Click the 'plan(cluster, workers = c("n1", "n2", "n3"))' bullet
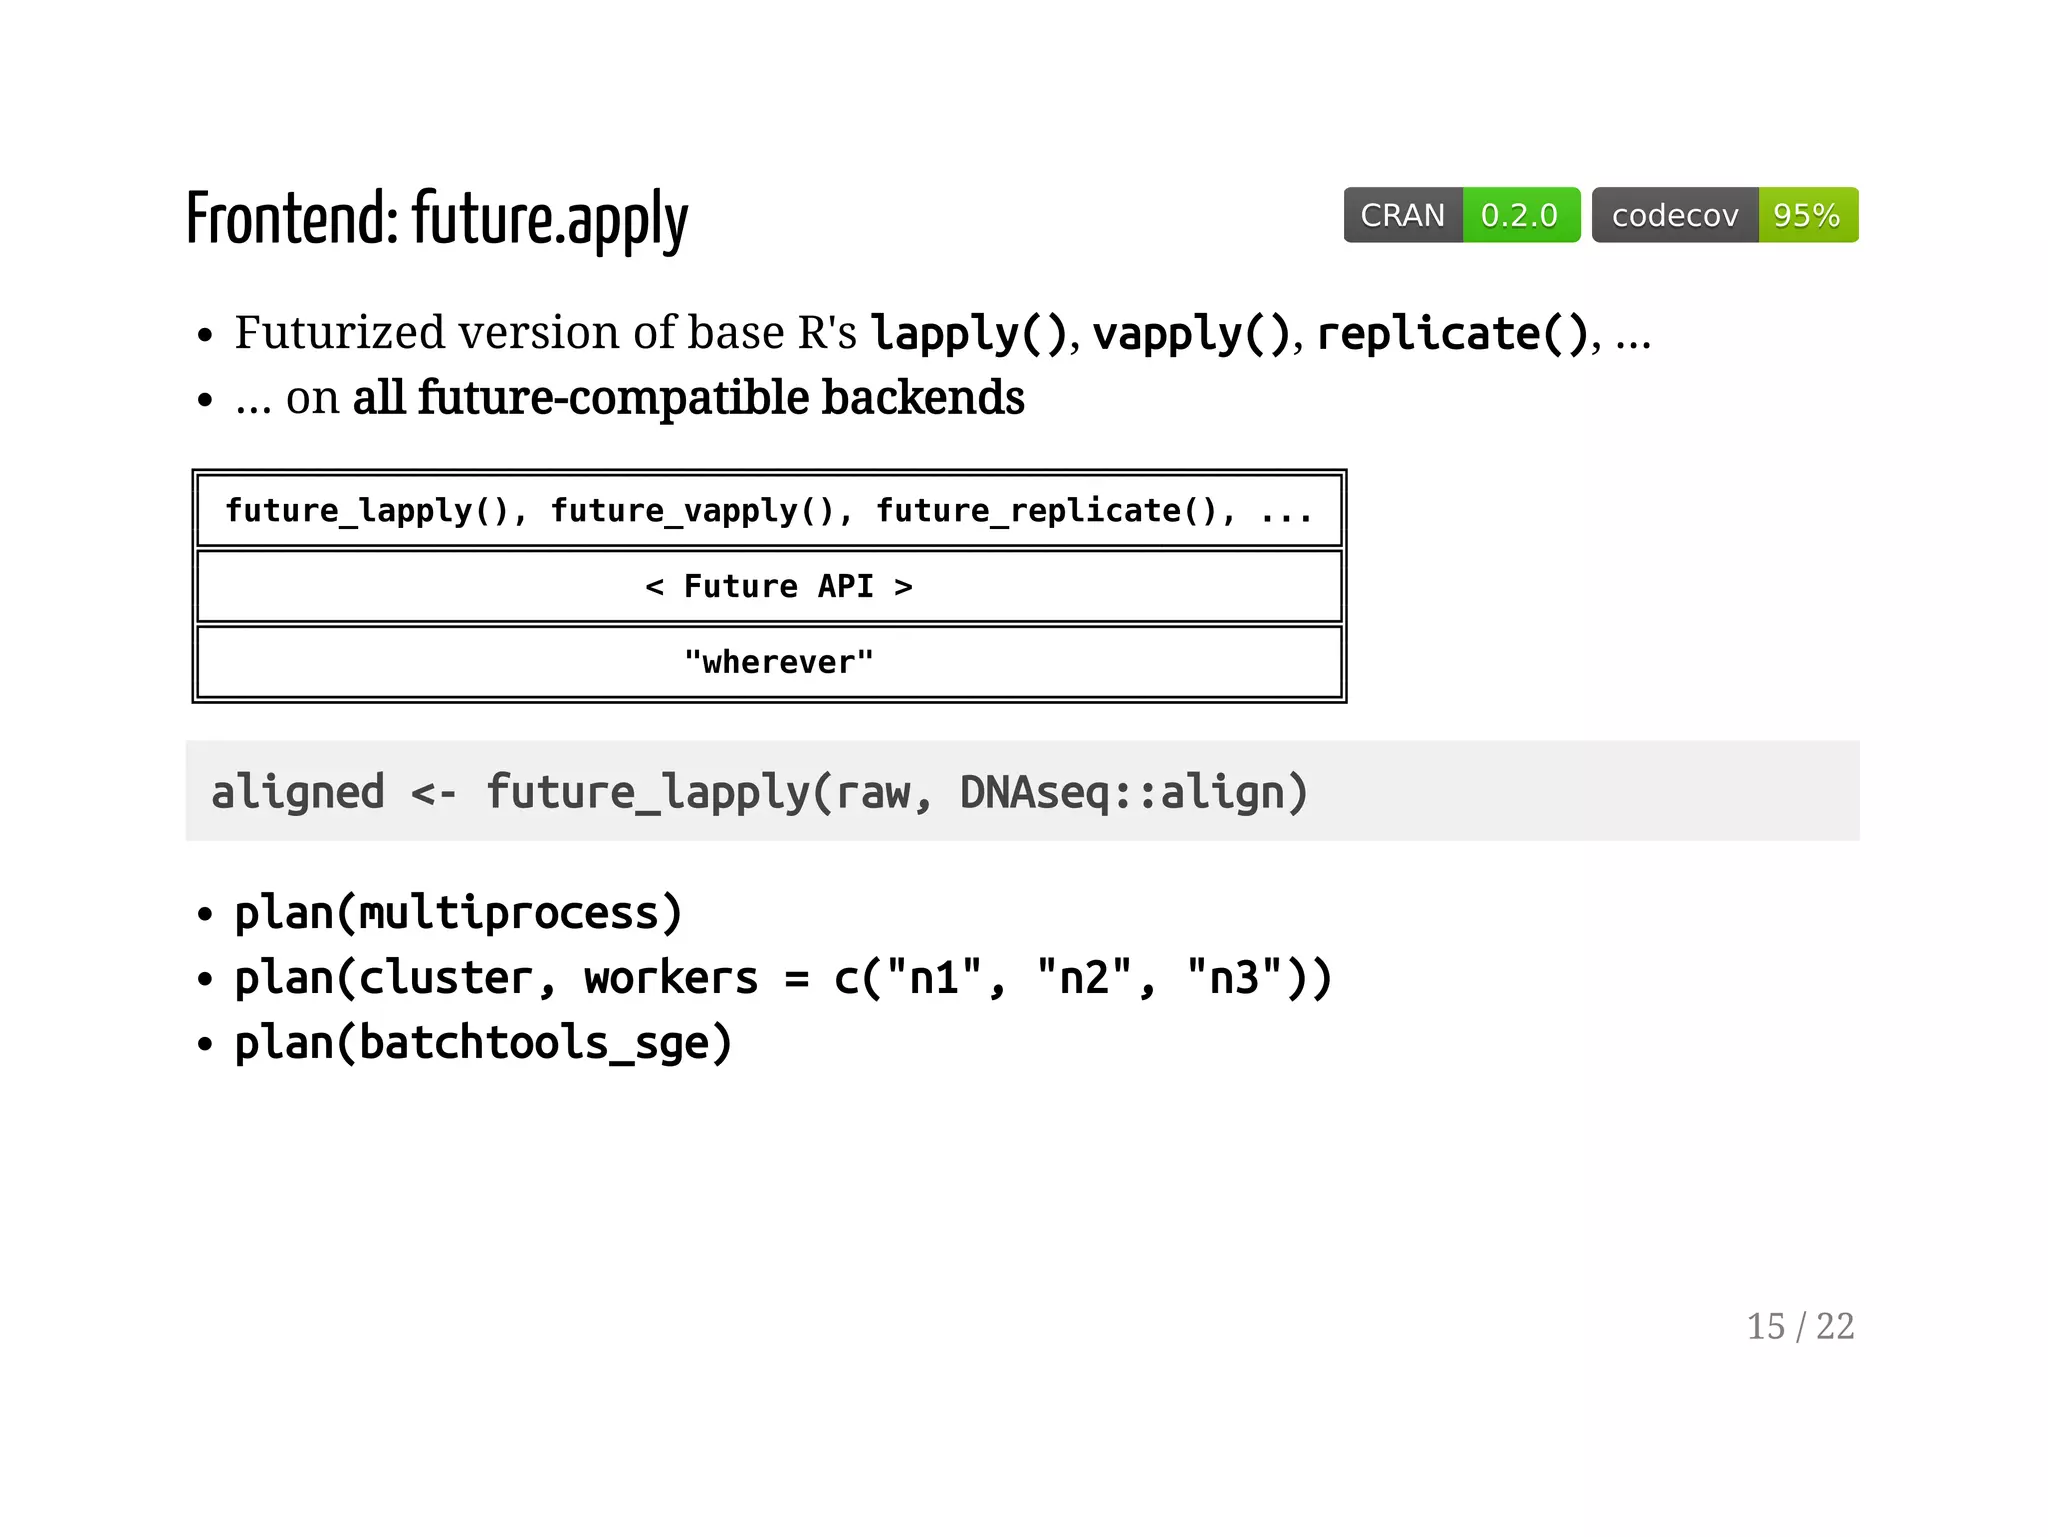Viewport: 2048px width, 1537px height. [783, 978]
